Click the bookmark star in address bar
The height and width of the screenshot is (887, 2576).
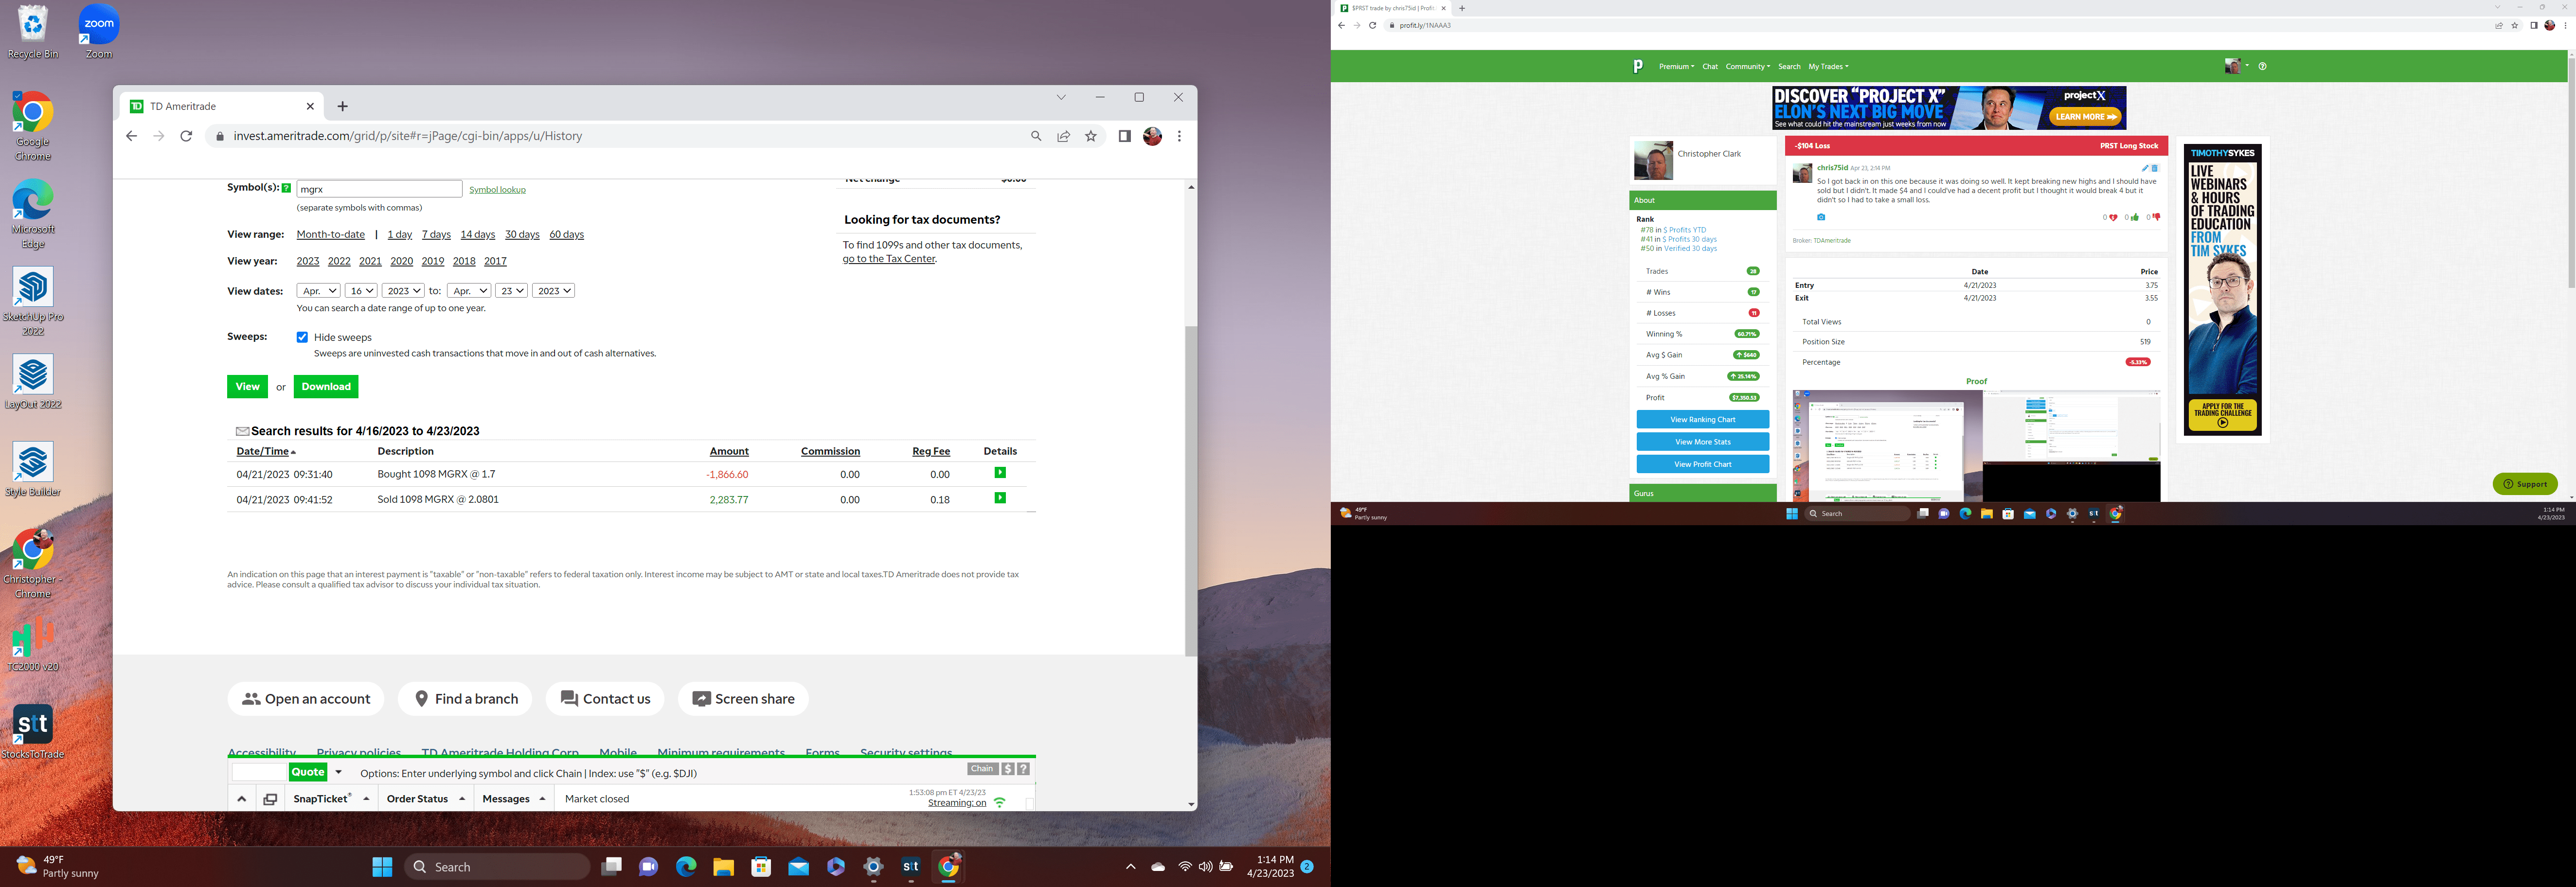1091,136
